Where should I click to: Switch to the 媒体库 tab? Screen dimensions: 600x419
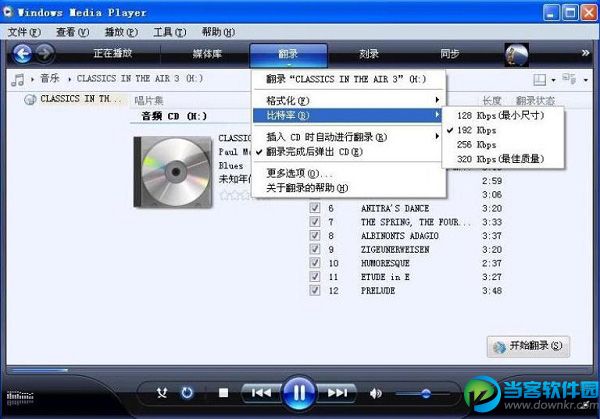[207, 54]
